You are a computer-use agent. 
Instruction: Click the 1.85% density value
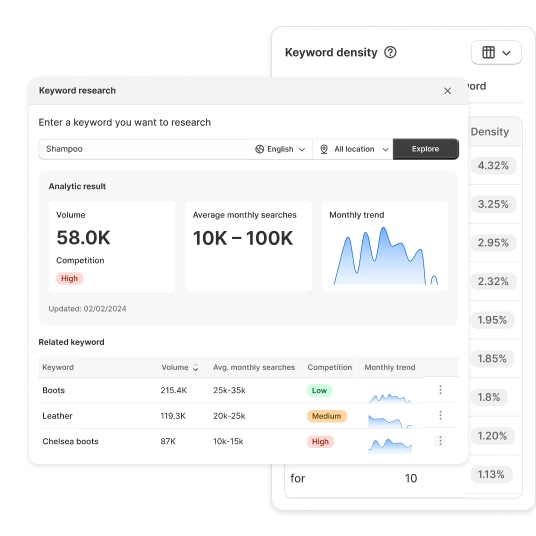492,359
